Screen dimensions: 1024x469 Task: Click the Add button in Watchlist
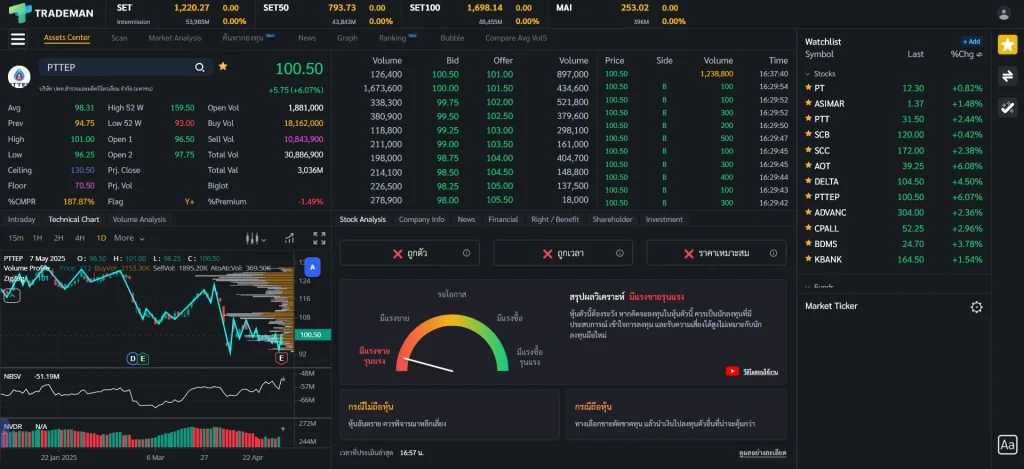pos(970,42)
